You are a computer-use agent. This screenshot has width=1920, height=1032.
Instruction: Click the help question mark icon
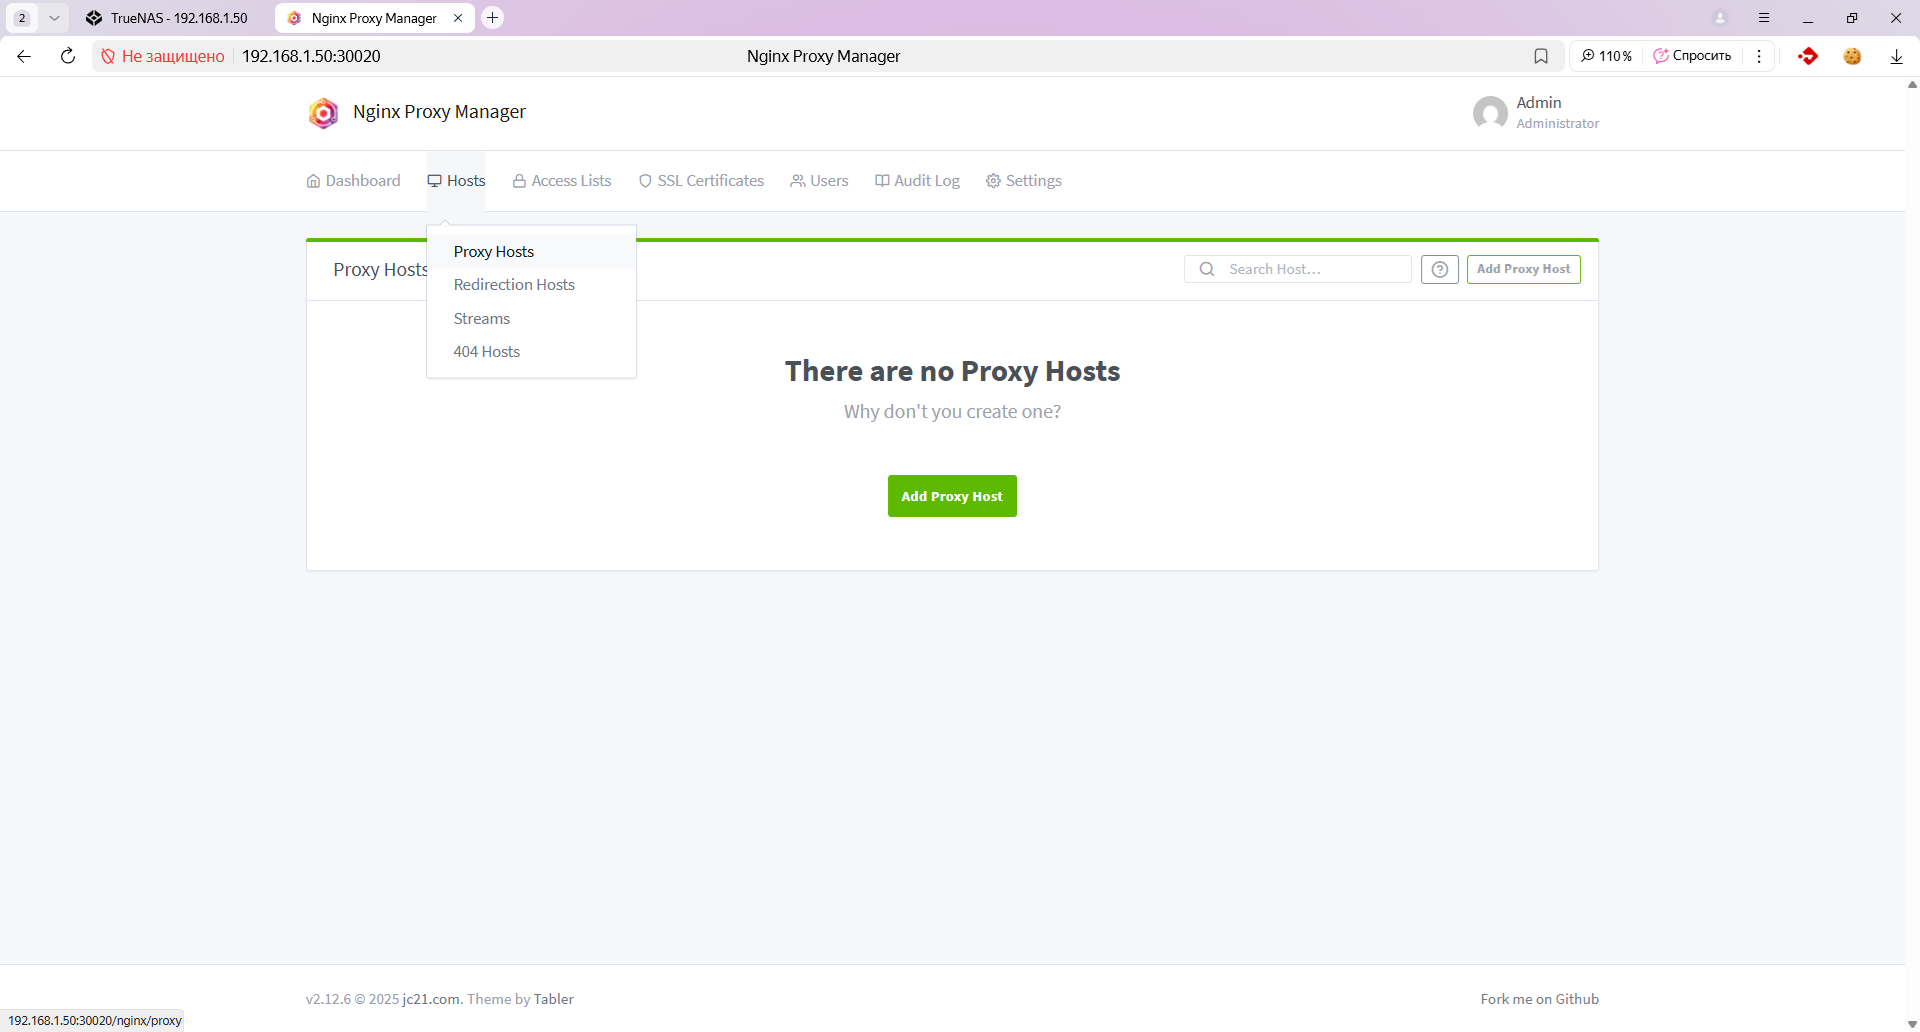coord(1439,269)
